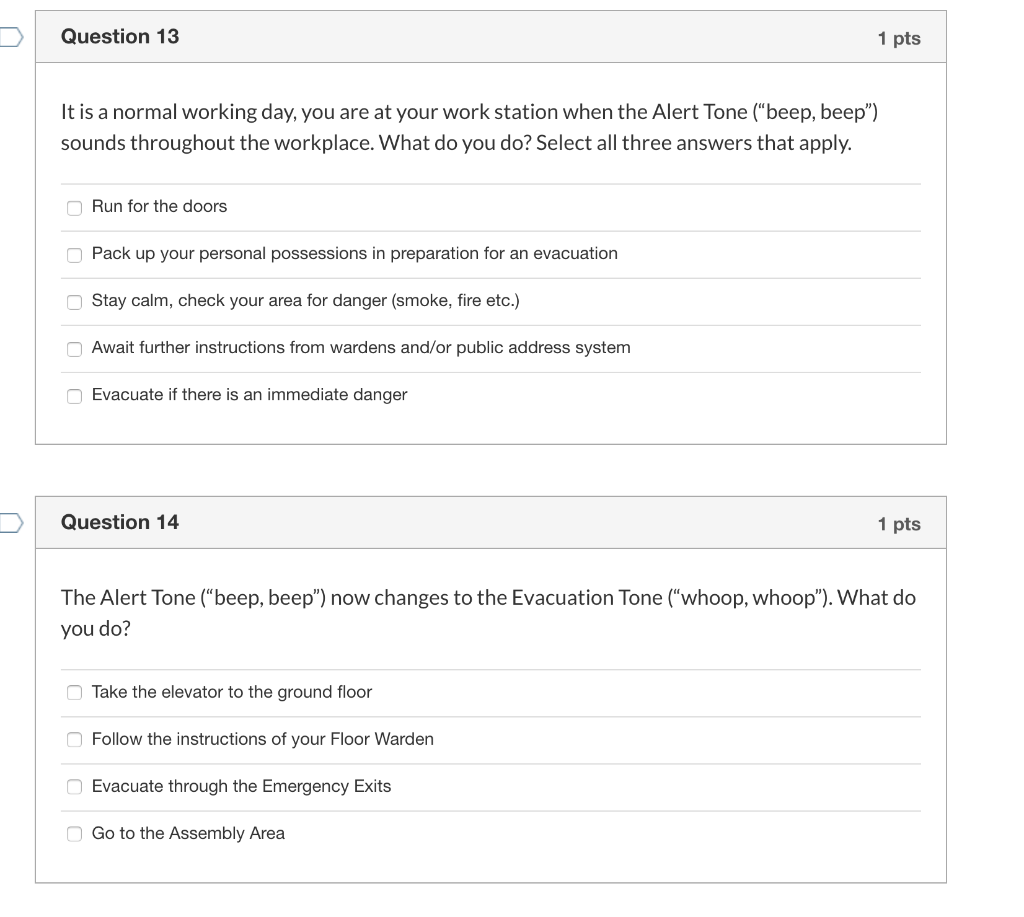Click inside the Question 14 answer area
This screenshot has width=1024, height=917.
coord(490,760)
